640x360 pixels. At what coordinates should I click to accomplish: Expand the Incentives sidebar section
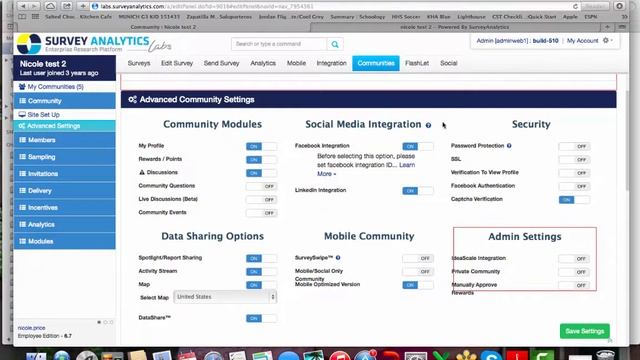64,207
